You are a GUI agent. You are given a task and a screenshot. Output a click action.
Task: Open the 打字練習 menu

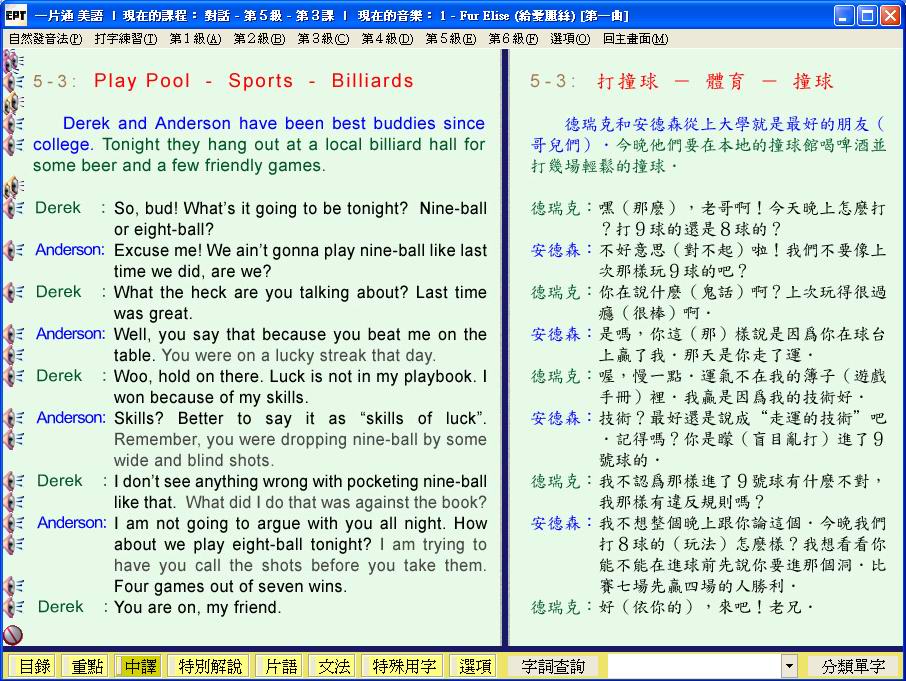click(125, 39)
